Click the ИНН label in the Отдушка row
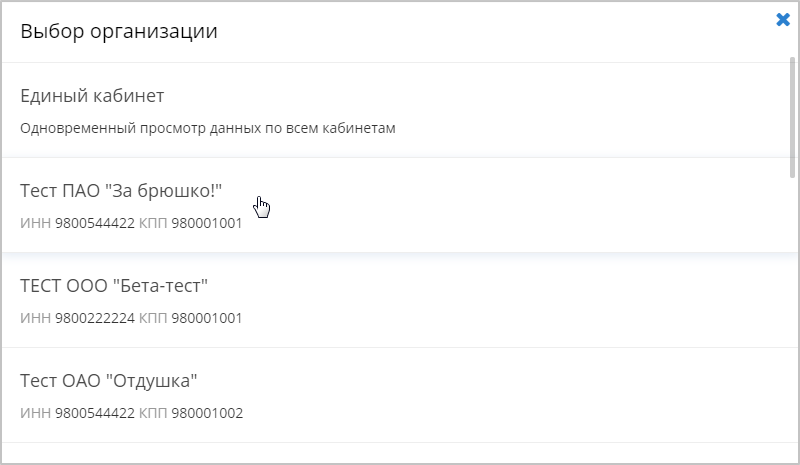Image resolution: width=800 pixels, height=465 pixels. [36, 413]
